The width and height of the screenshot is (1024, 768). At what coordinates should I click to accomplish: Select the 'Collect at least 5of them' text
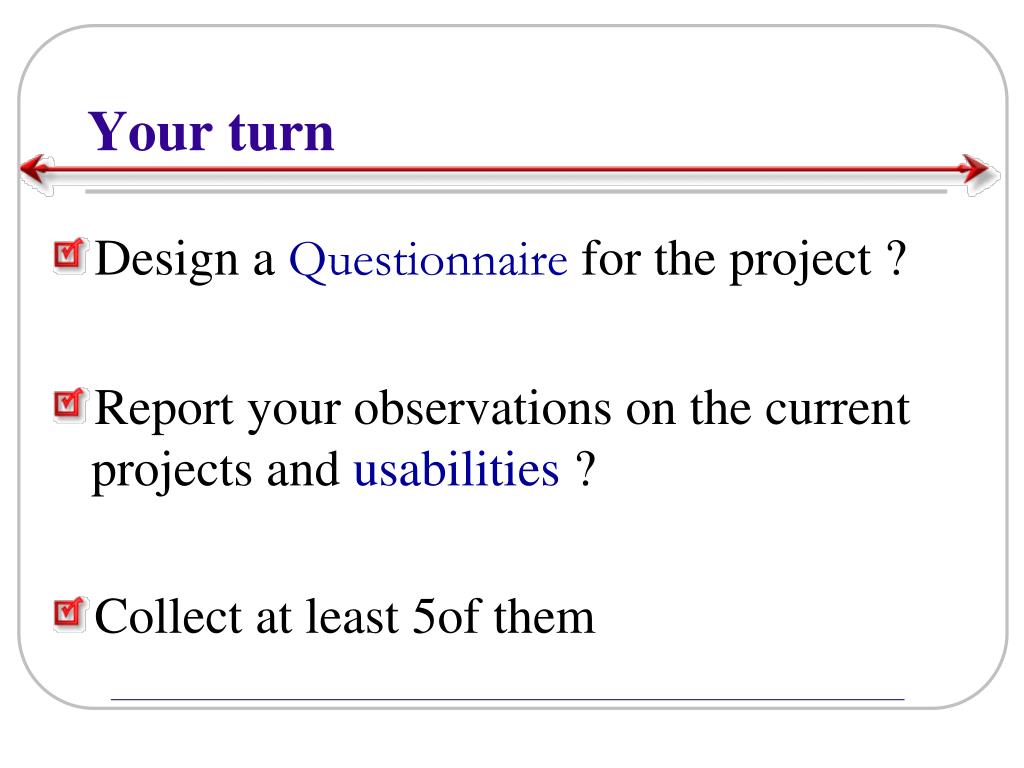pyautogui.click(x=345, y=616)
